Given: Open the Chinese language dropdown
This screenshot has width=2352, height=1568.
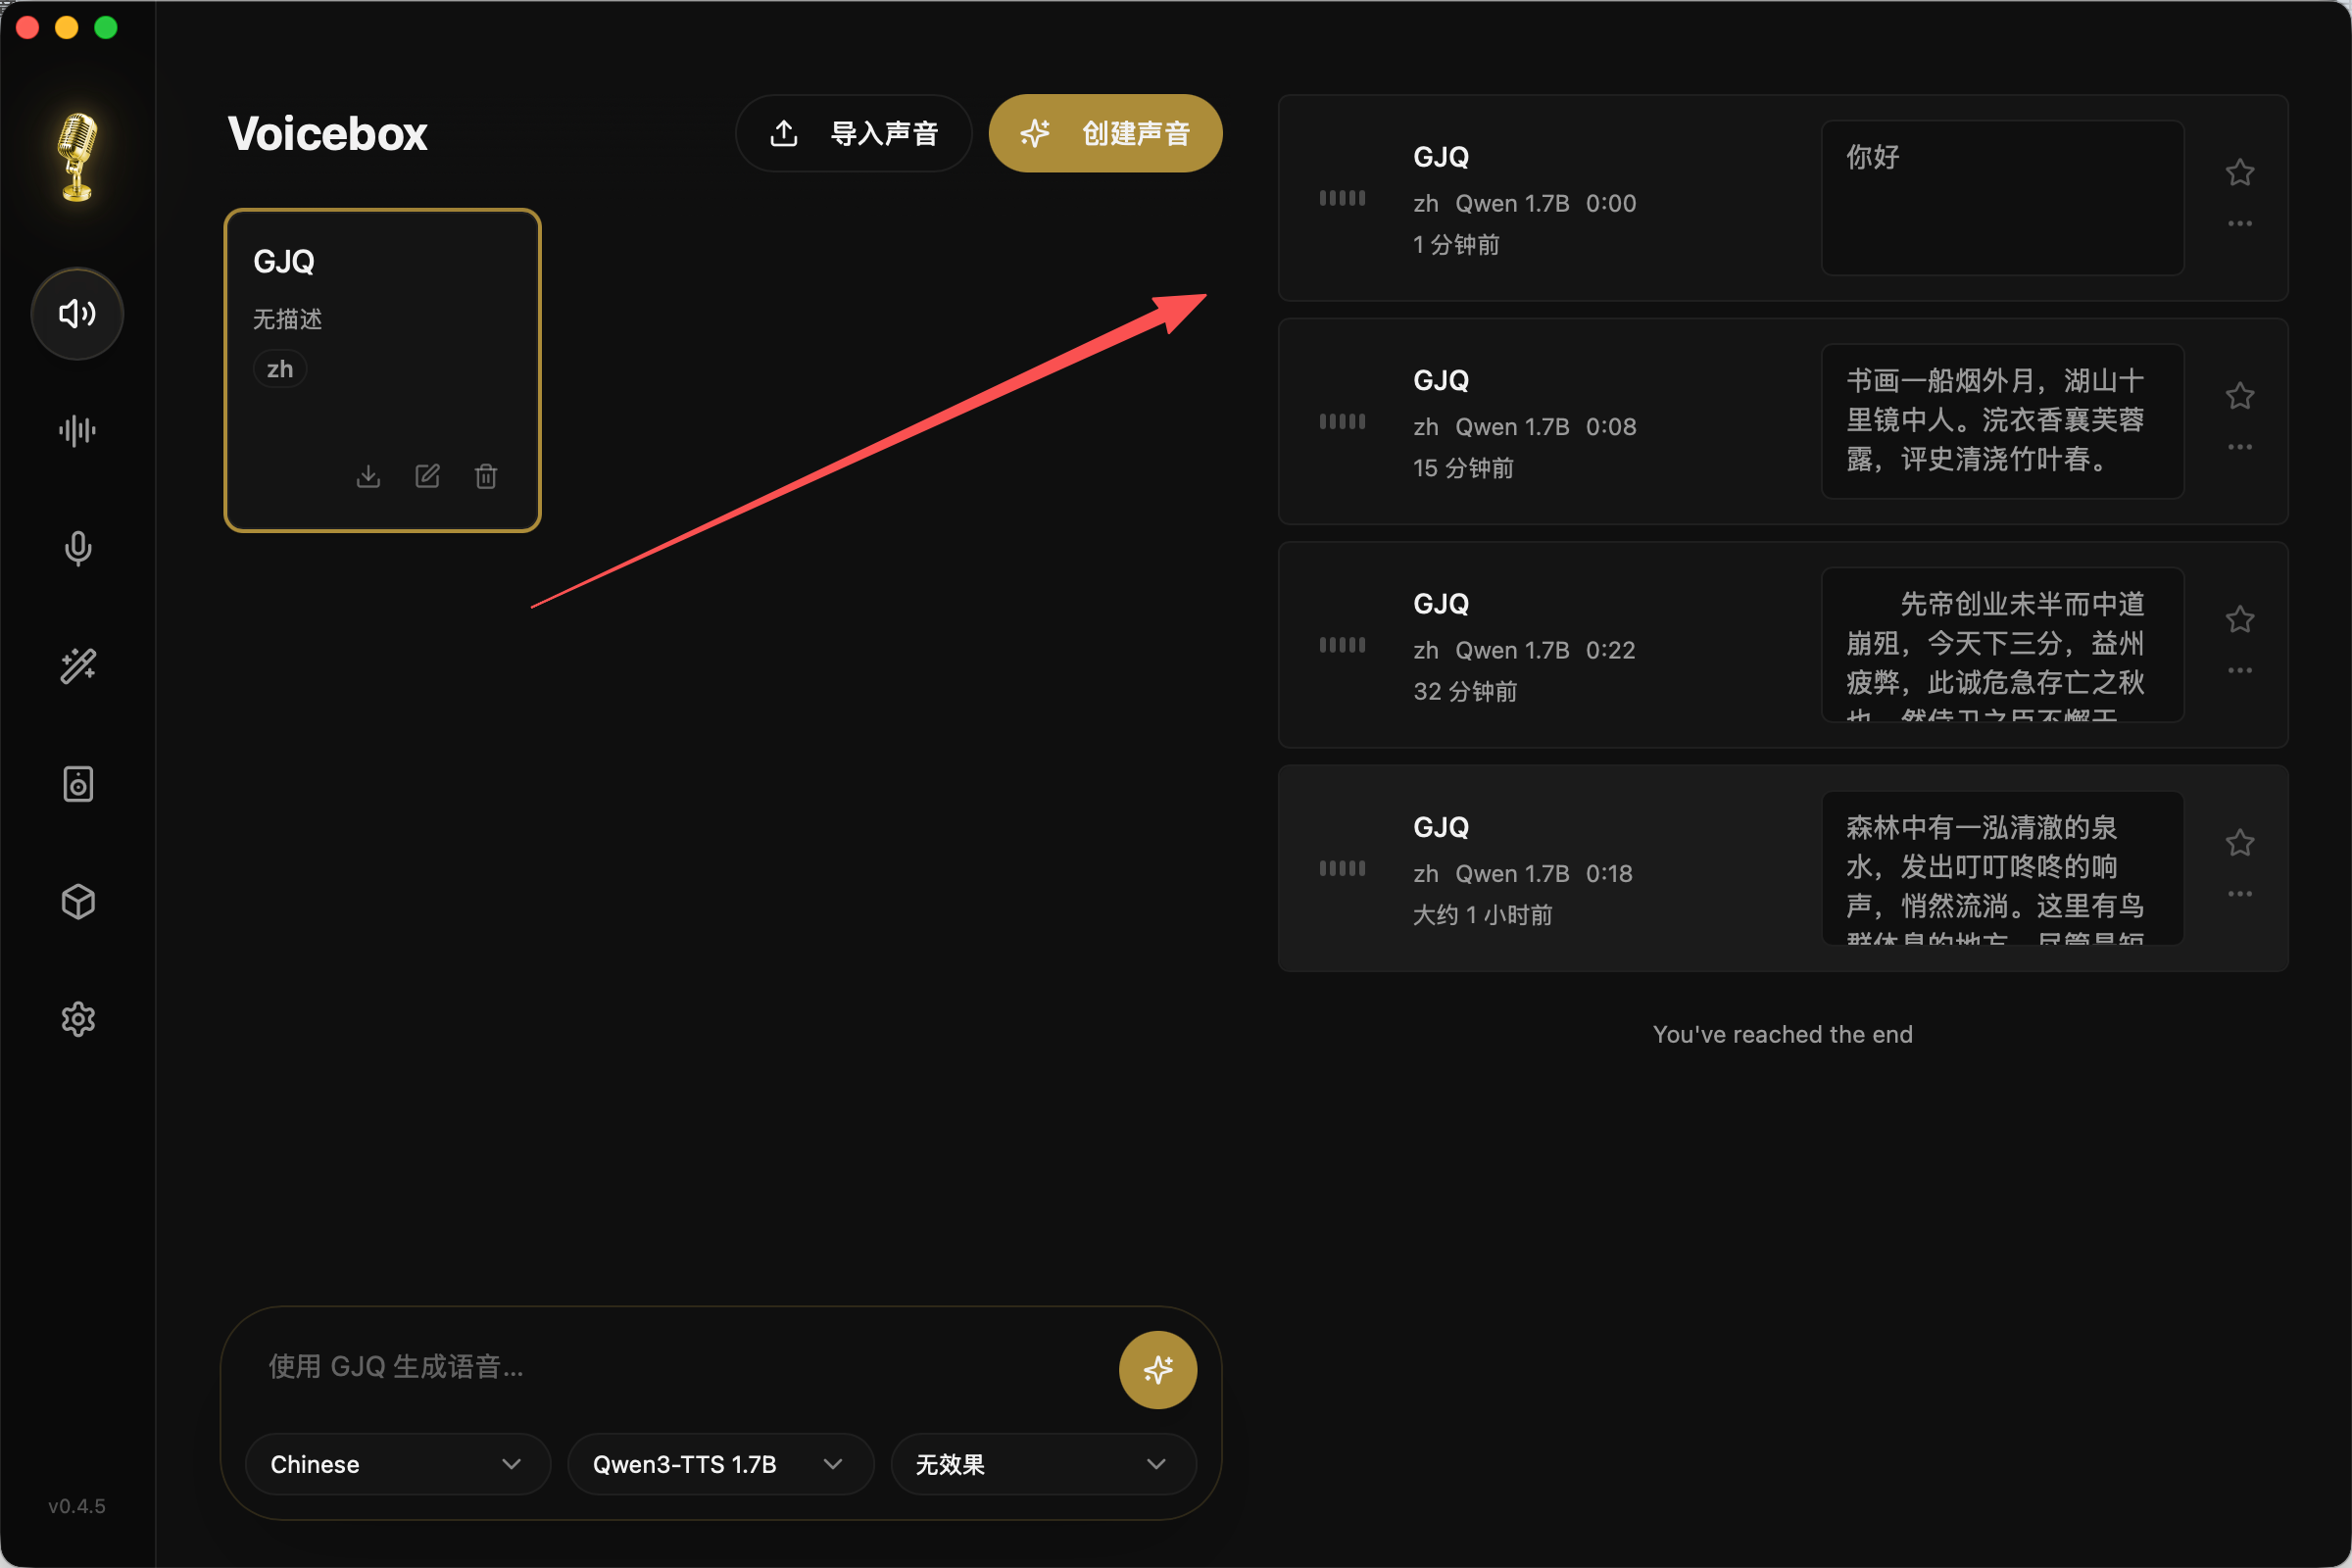Looking at the screenshot, I should 397,1464.
